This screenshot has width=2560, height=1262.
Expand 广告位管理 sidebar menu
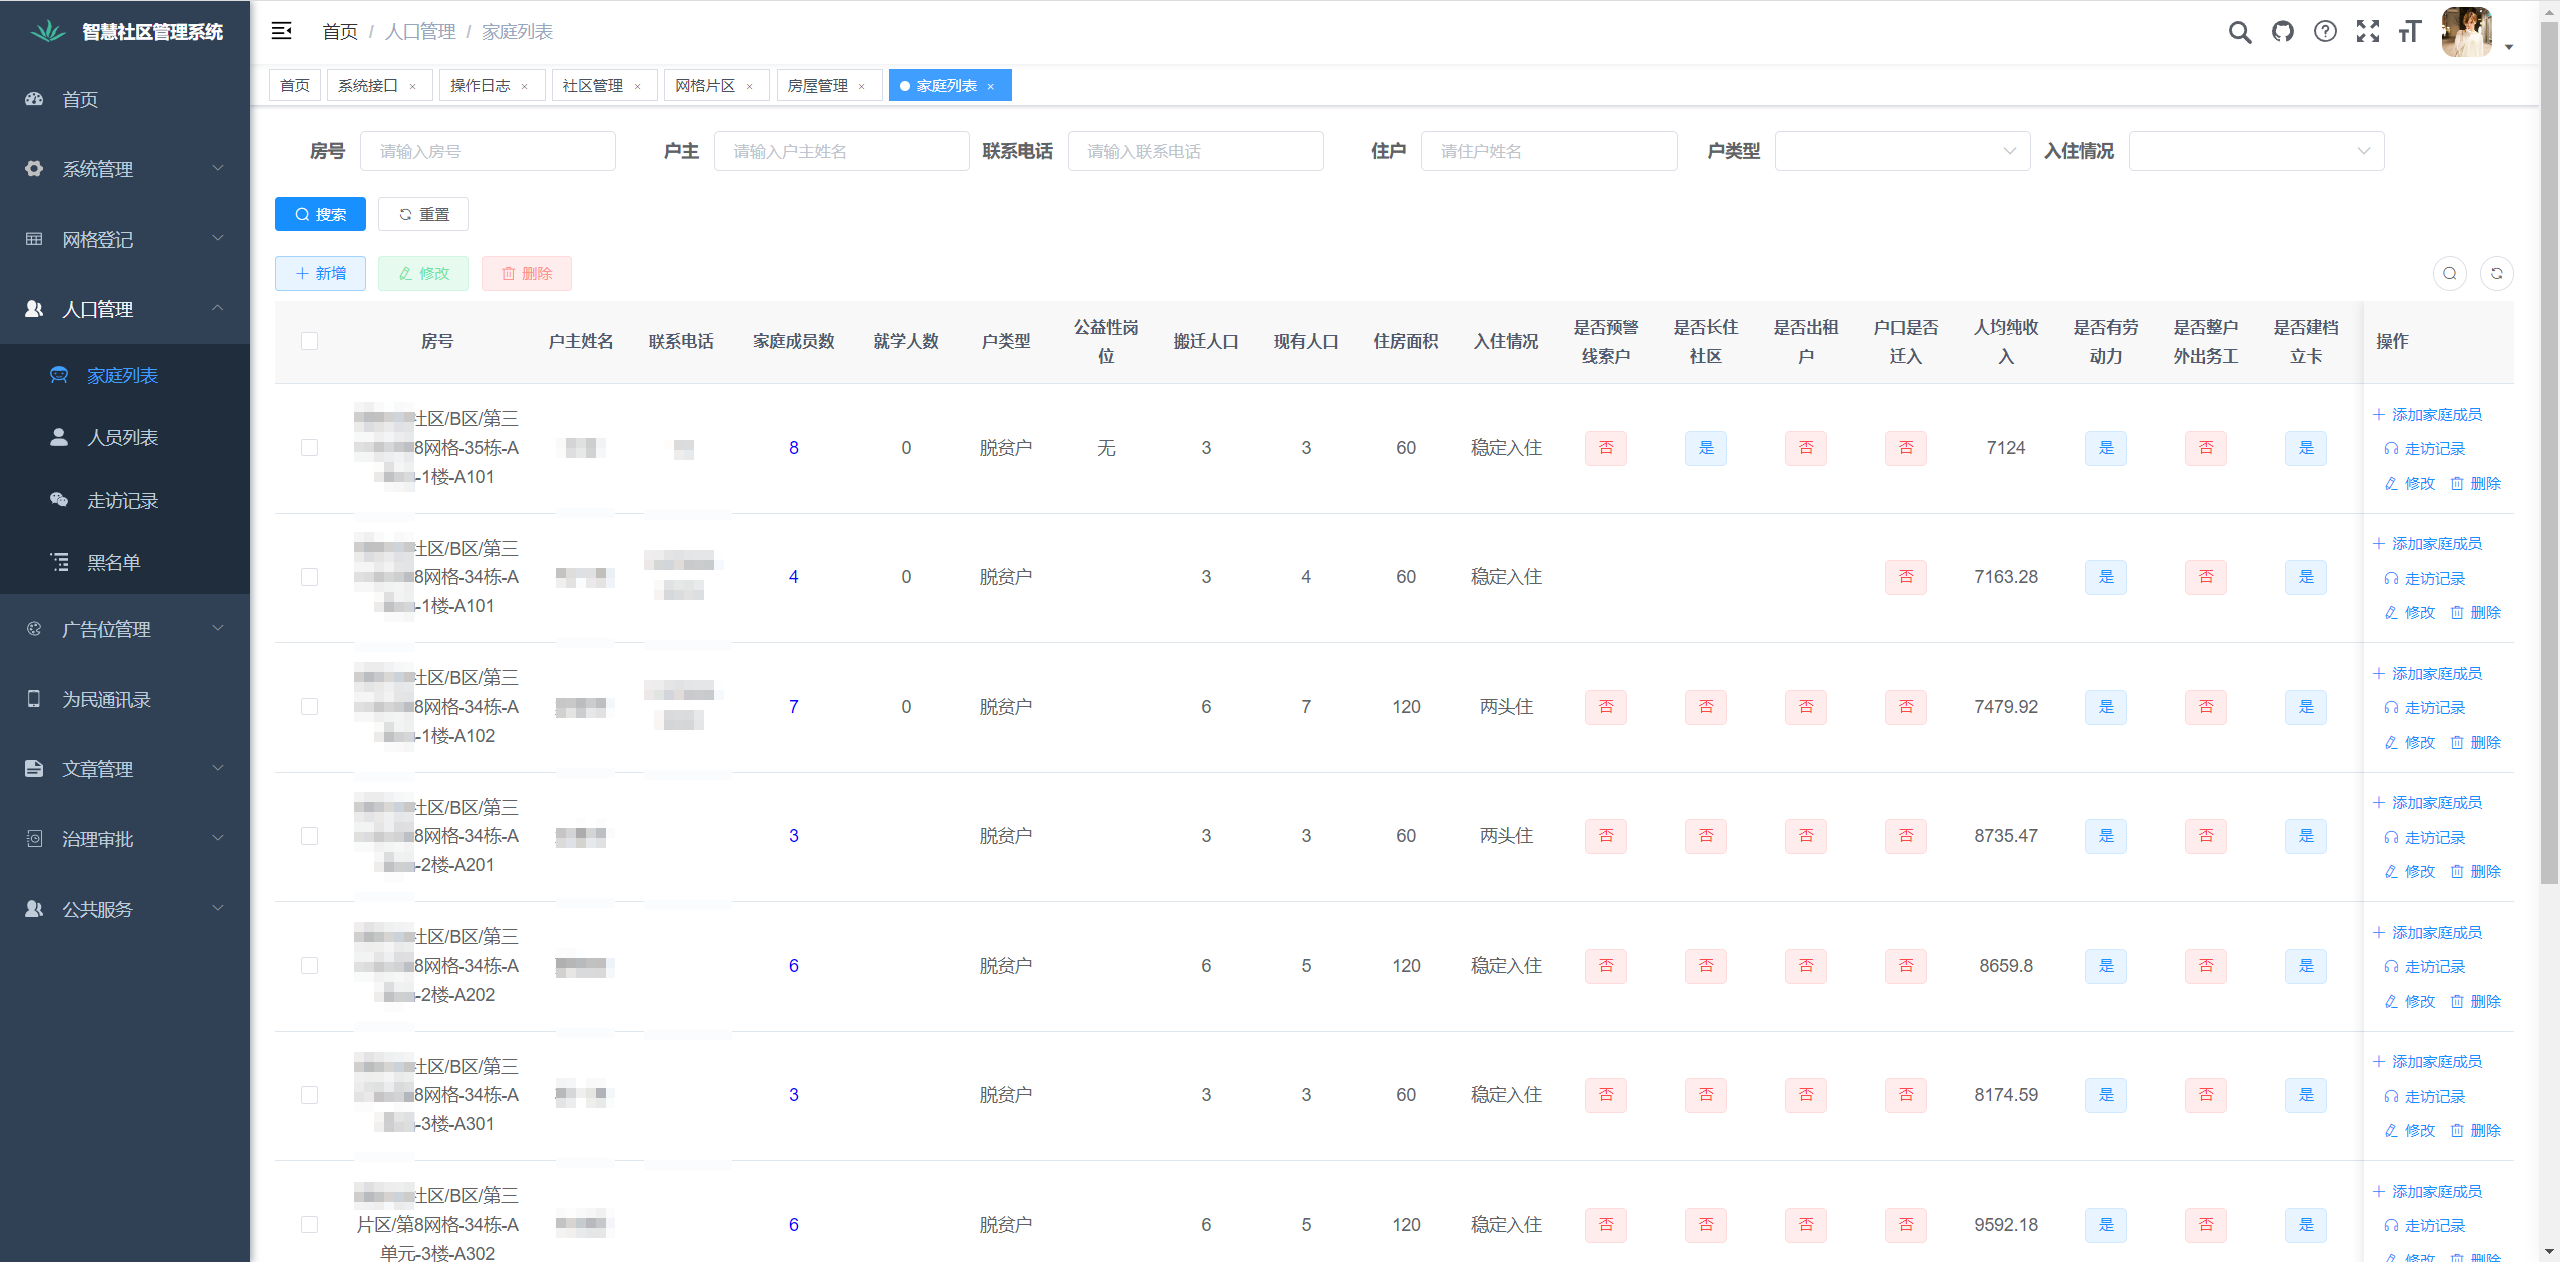click(x=125, y=629)
